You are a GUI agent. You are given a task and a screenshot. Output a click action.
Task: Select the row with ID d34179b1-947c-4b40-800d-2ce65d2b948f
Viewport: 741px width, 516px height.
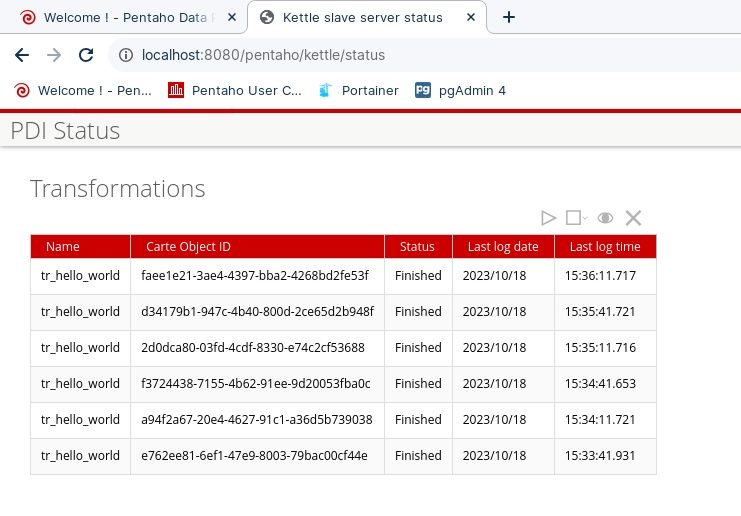343,312
